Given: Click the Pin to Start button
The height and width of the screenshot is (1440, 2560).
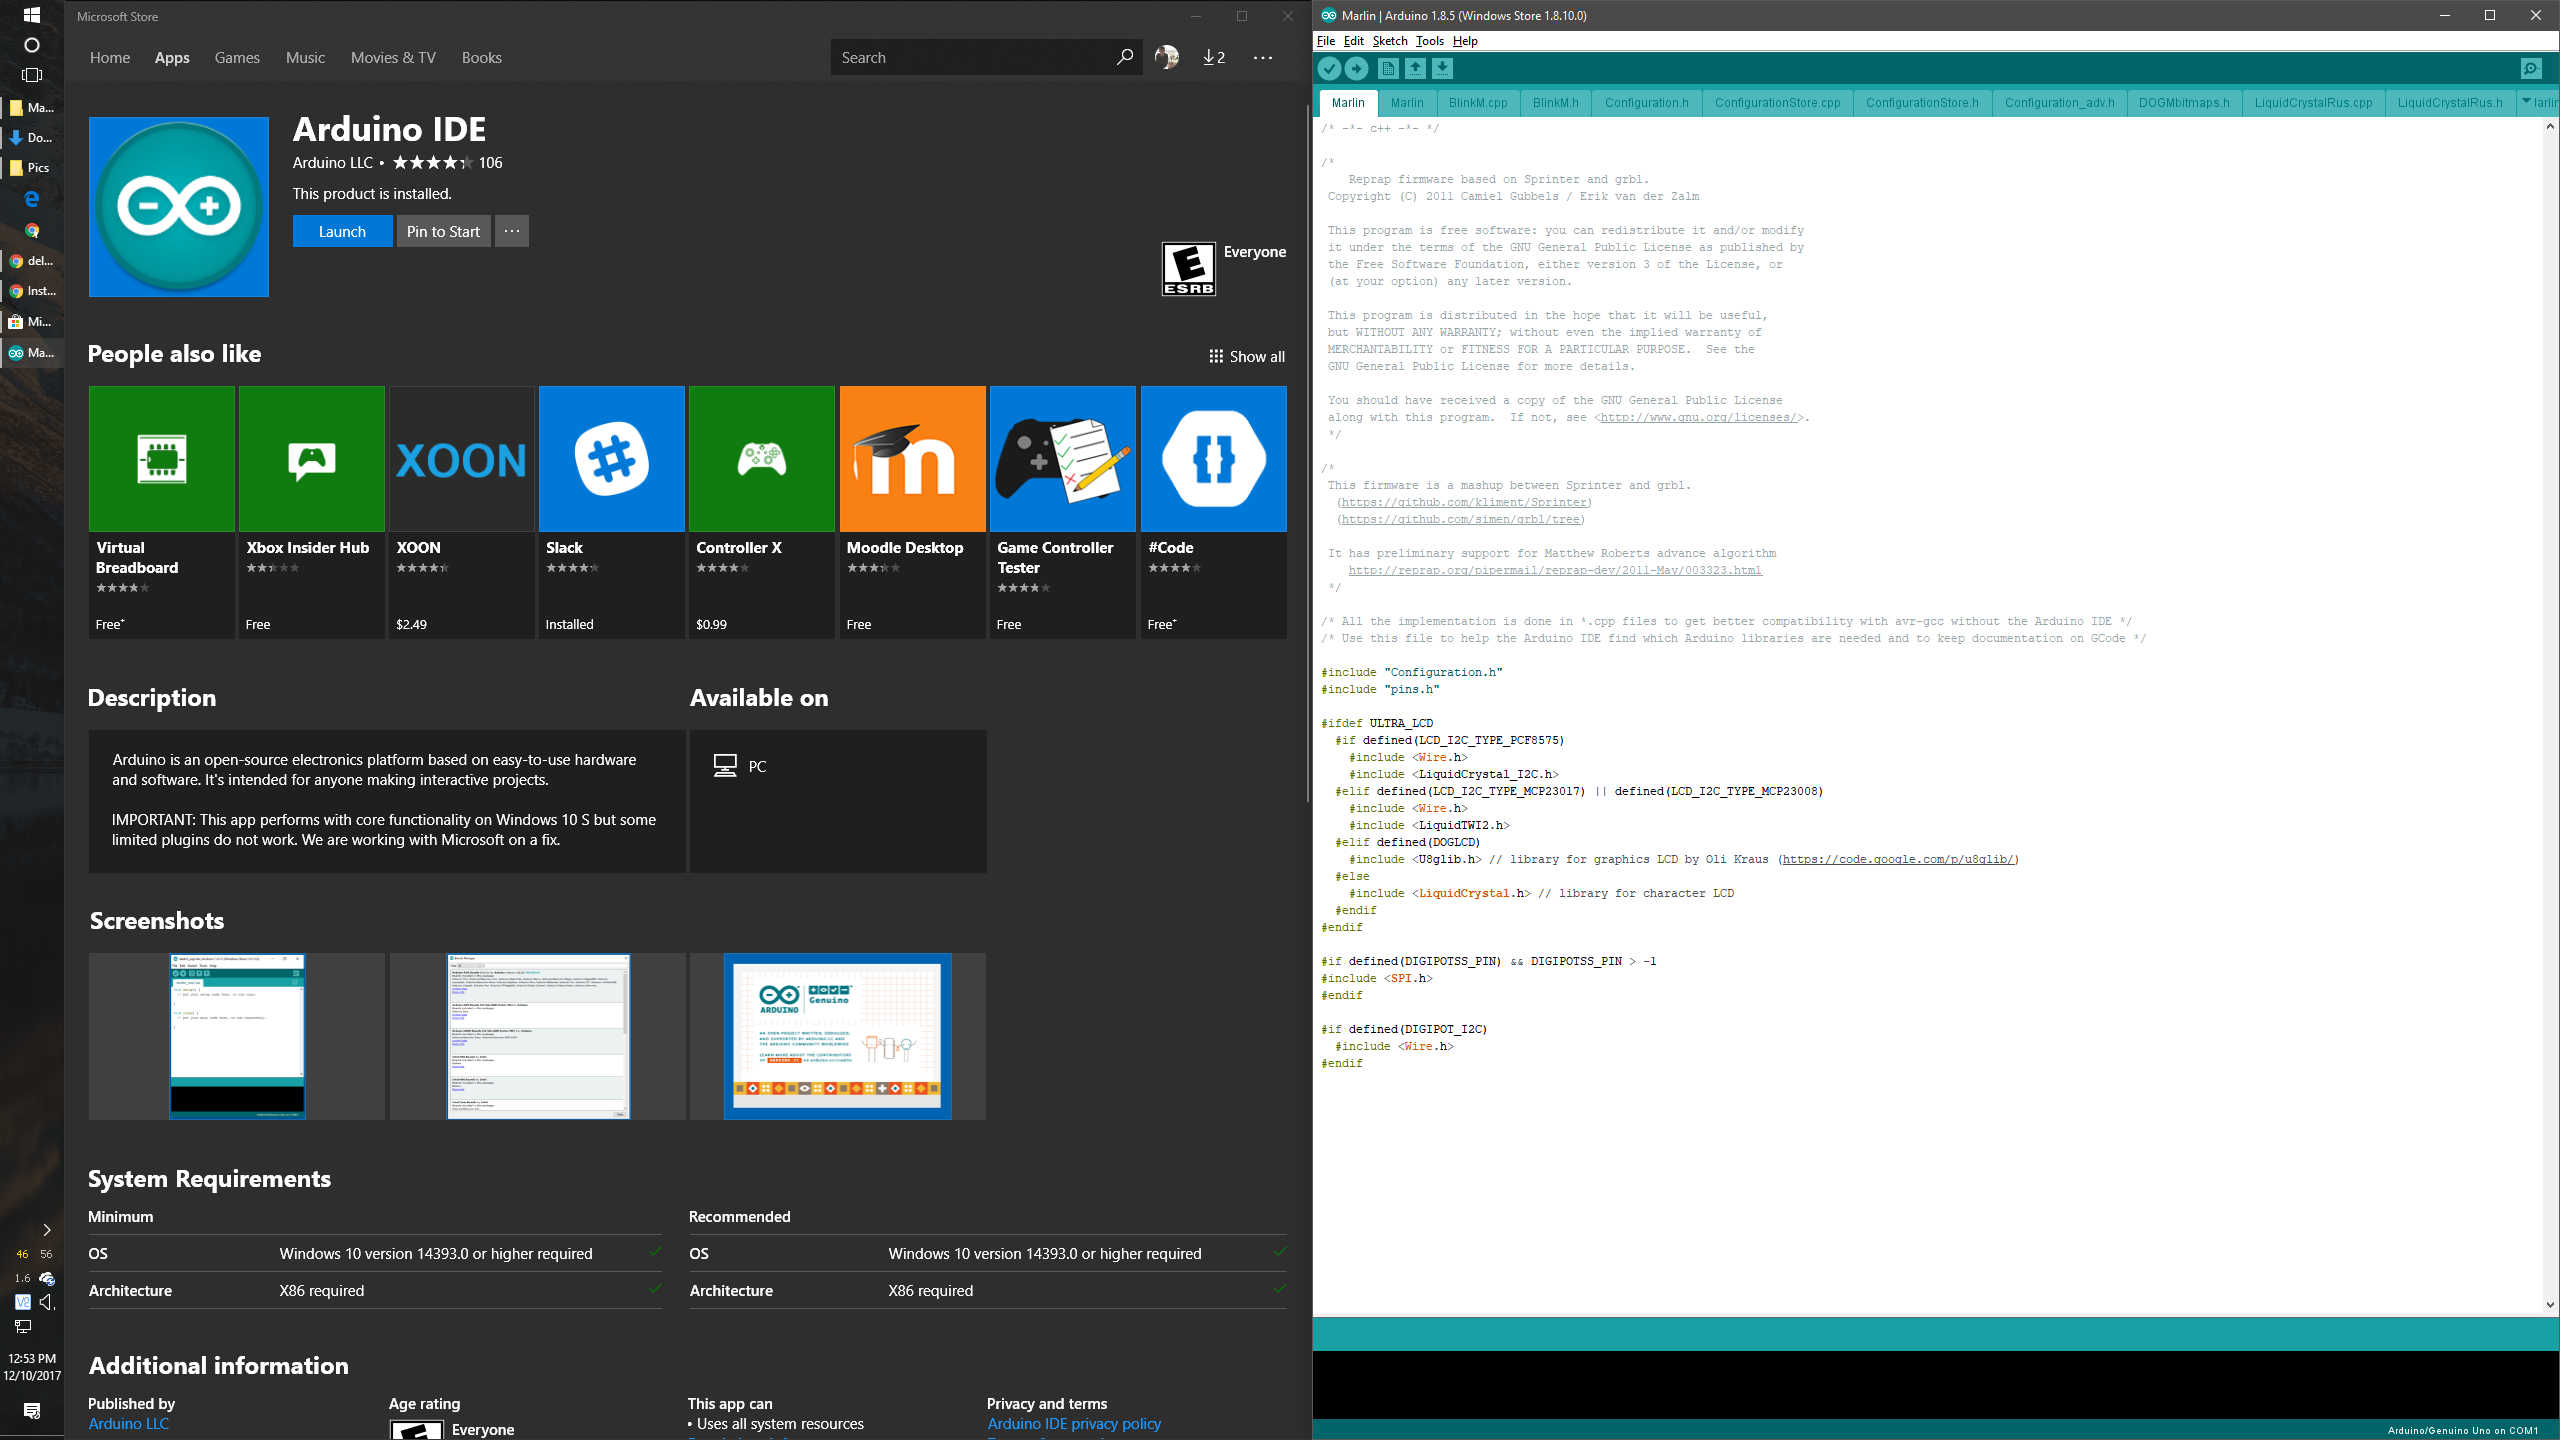Looking at the screenshot, I should coord(443,231).
